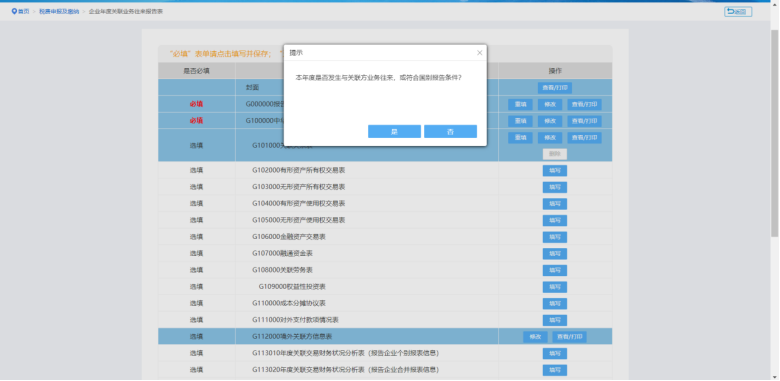This screenshot has height=381, width=780.
Task: Click 修改 for G112000境外关联方信息表
Action: 535,337
